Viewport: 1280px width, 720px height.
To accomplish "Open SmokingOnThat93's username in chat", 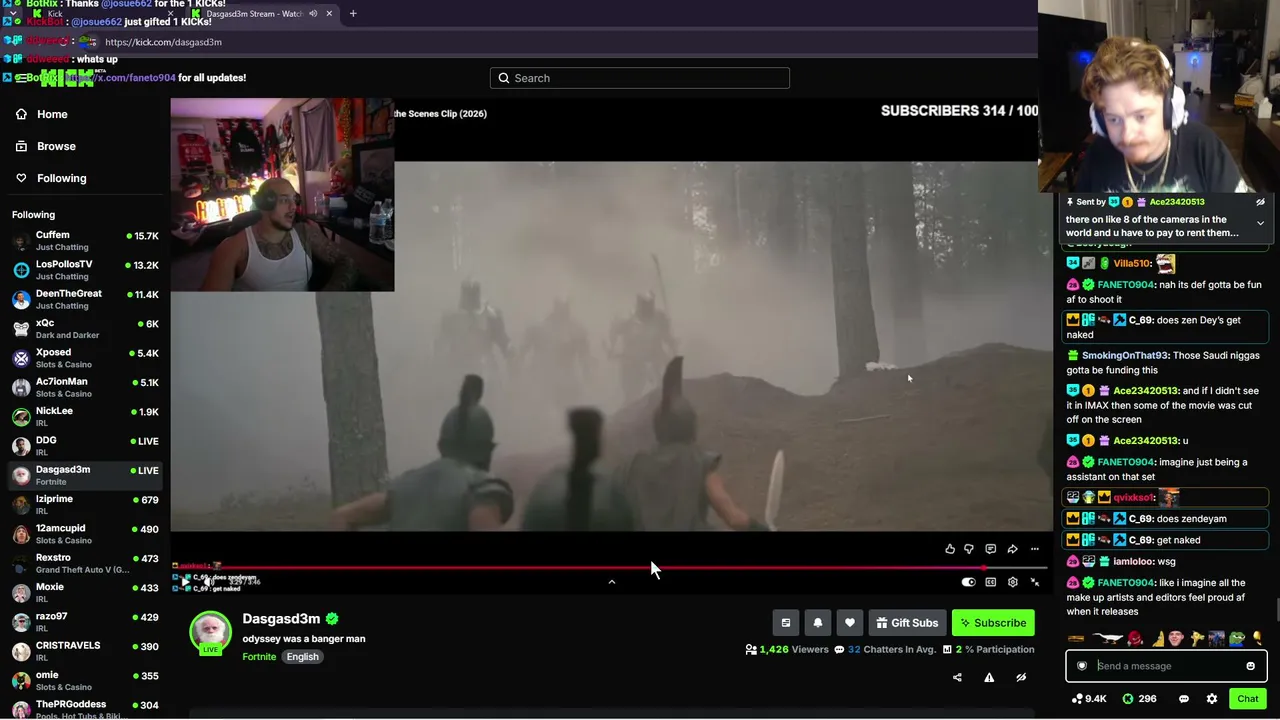I will pyautogui.click(x=1125, y=355).
